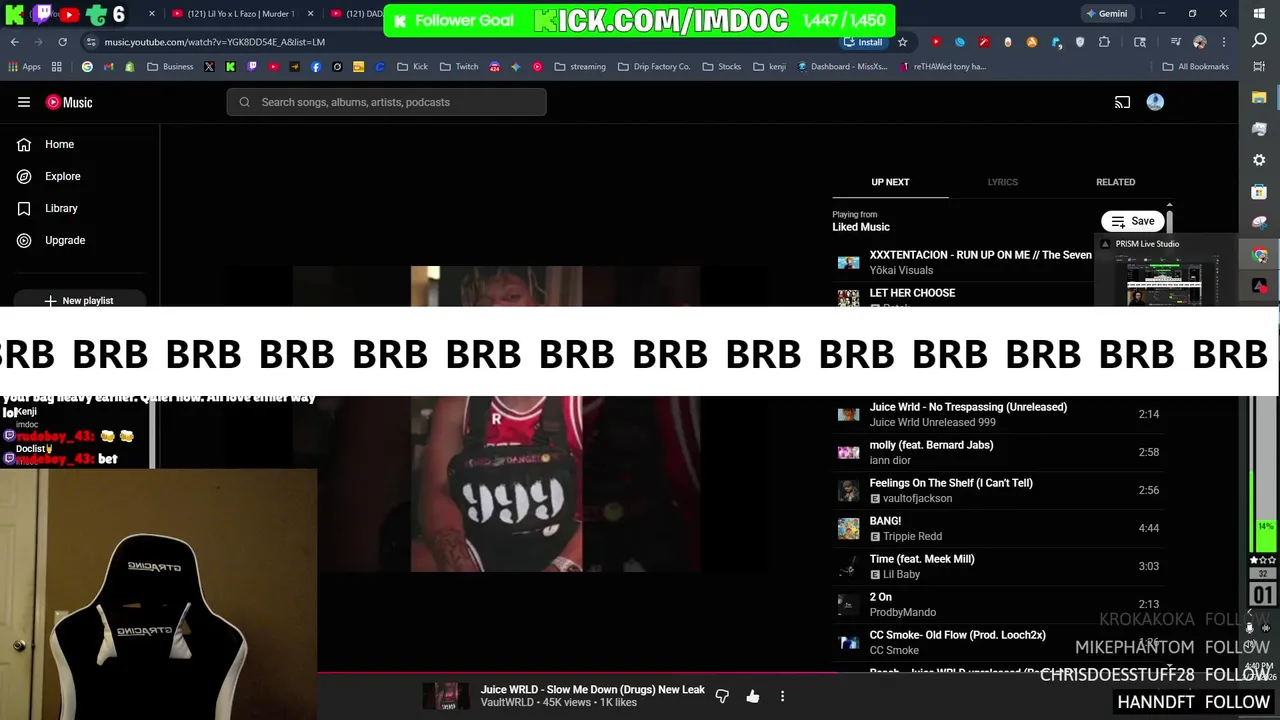Screen dimensions: 1280x720
Task: Open the Chrome three-dot menu
Action: [1223, 42]
